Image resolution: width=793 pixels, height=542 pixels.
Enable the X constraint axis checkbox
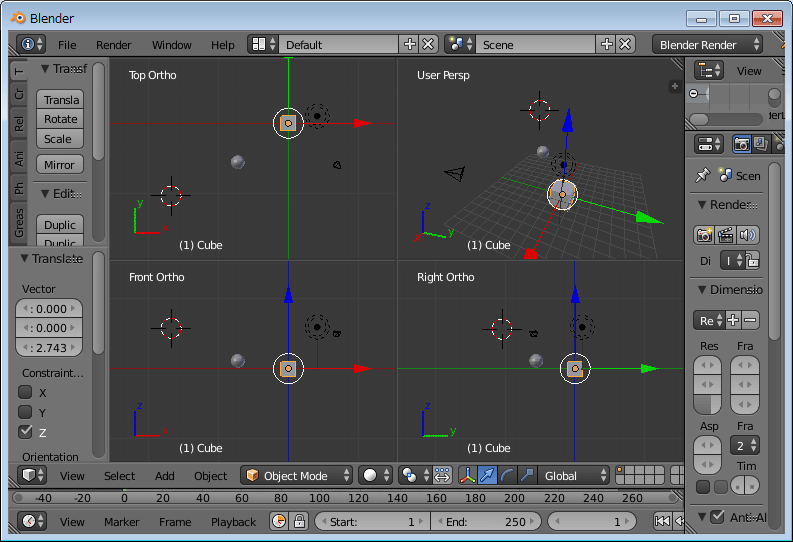point(25,392)
